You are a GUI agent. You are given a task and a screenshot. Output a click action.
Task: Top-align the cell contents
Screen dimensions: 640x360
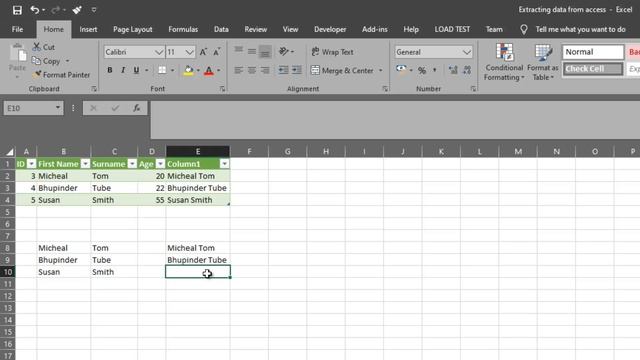coord(239,51)
